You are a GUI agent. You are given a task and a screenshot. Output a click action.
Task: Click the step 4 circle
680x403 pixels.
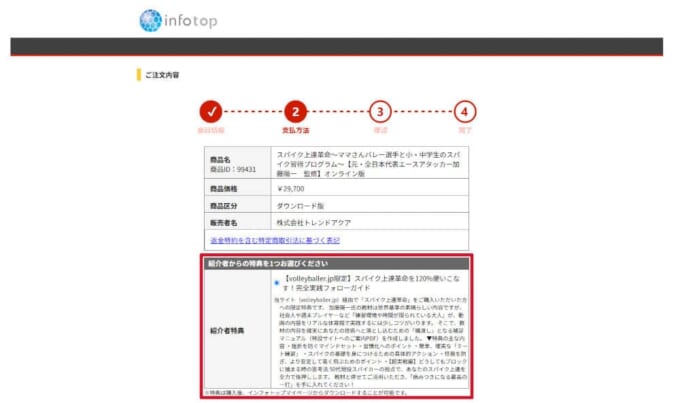(x=464, y=112)
